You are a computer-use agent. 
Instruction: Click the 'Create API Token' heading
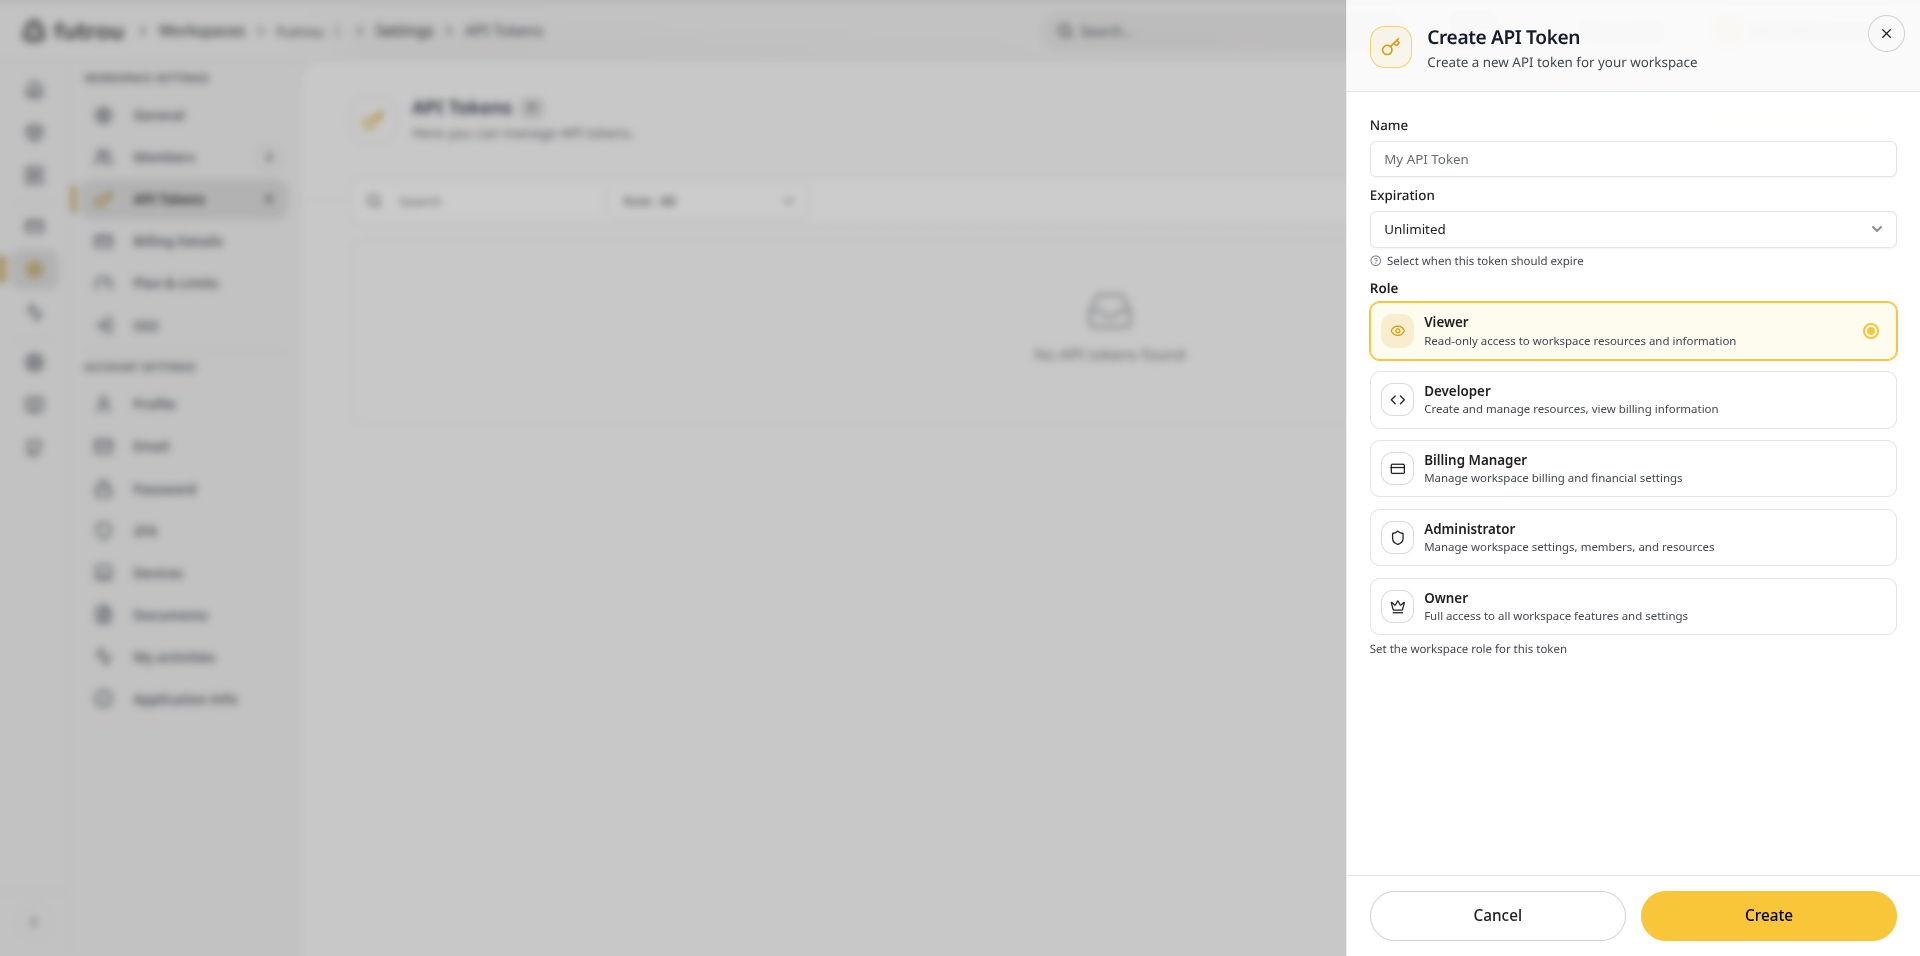click(1503, 37)
